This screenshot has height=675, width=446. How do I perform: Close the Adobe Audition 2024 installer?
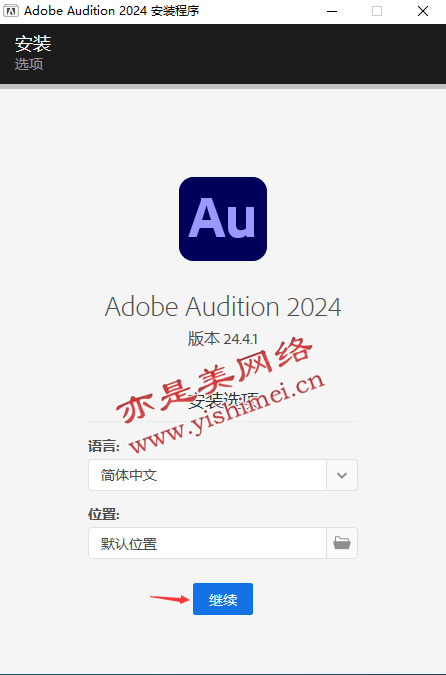click(423, 11)
